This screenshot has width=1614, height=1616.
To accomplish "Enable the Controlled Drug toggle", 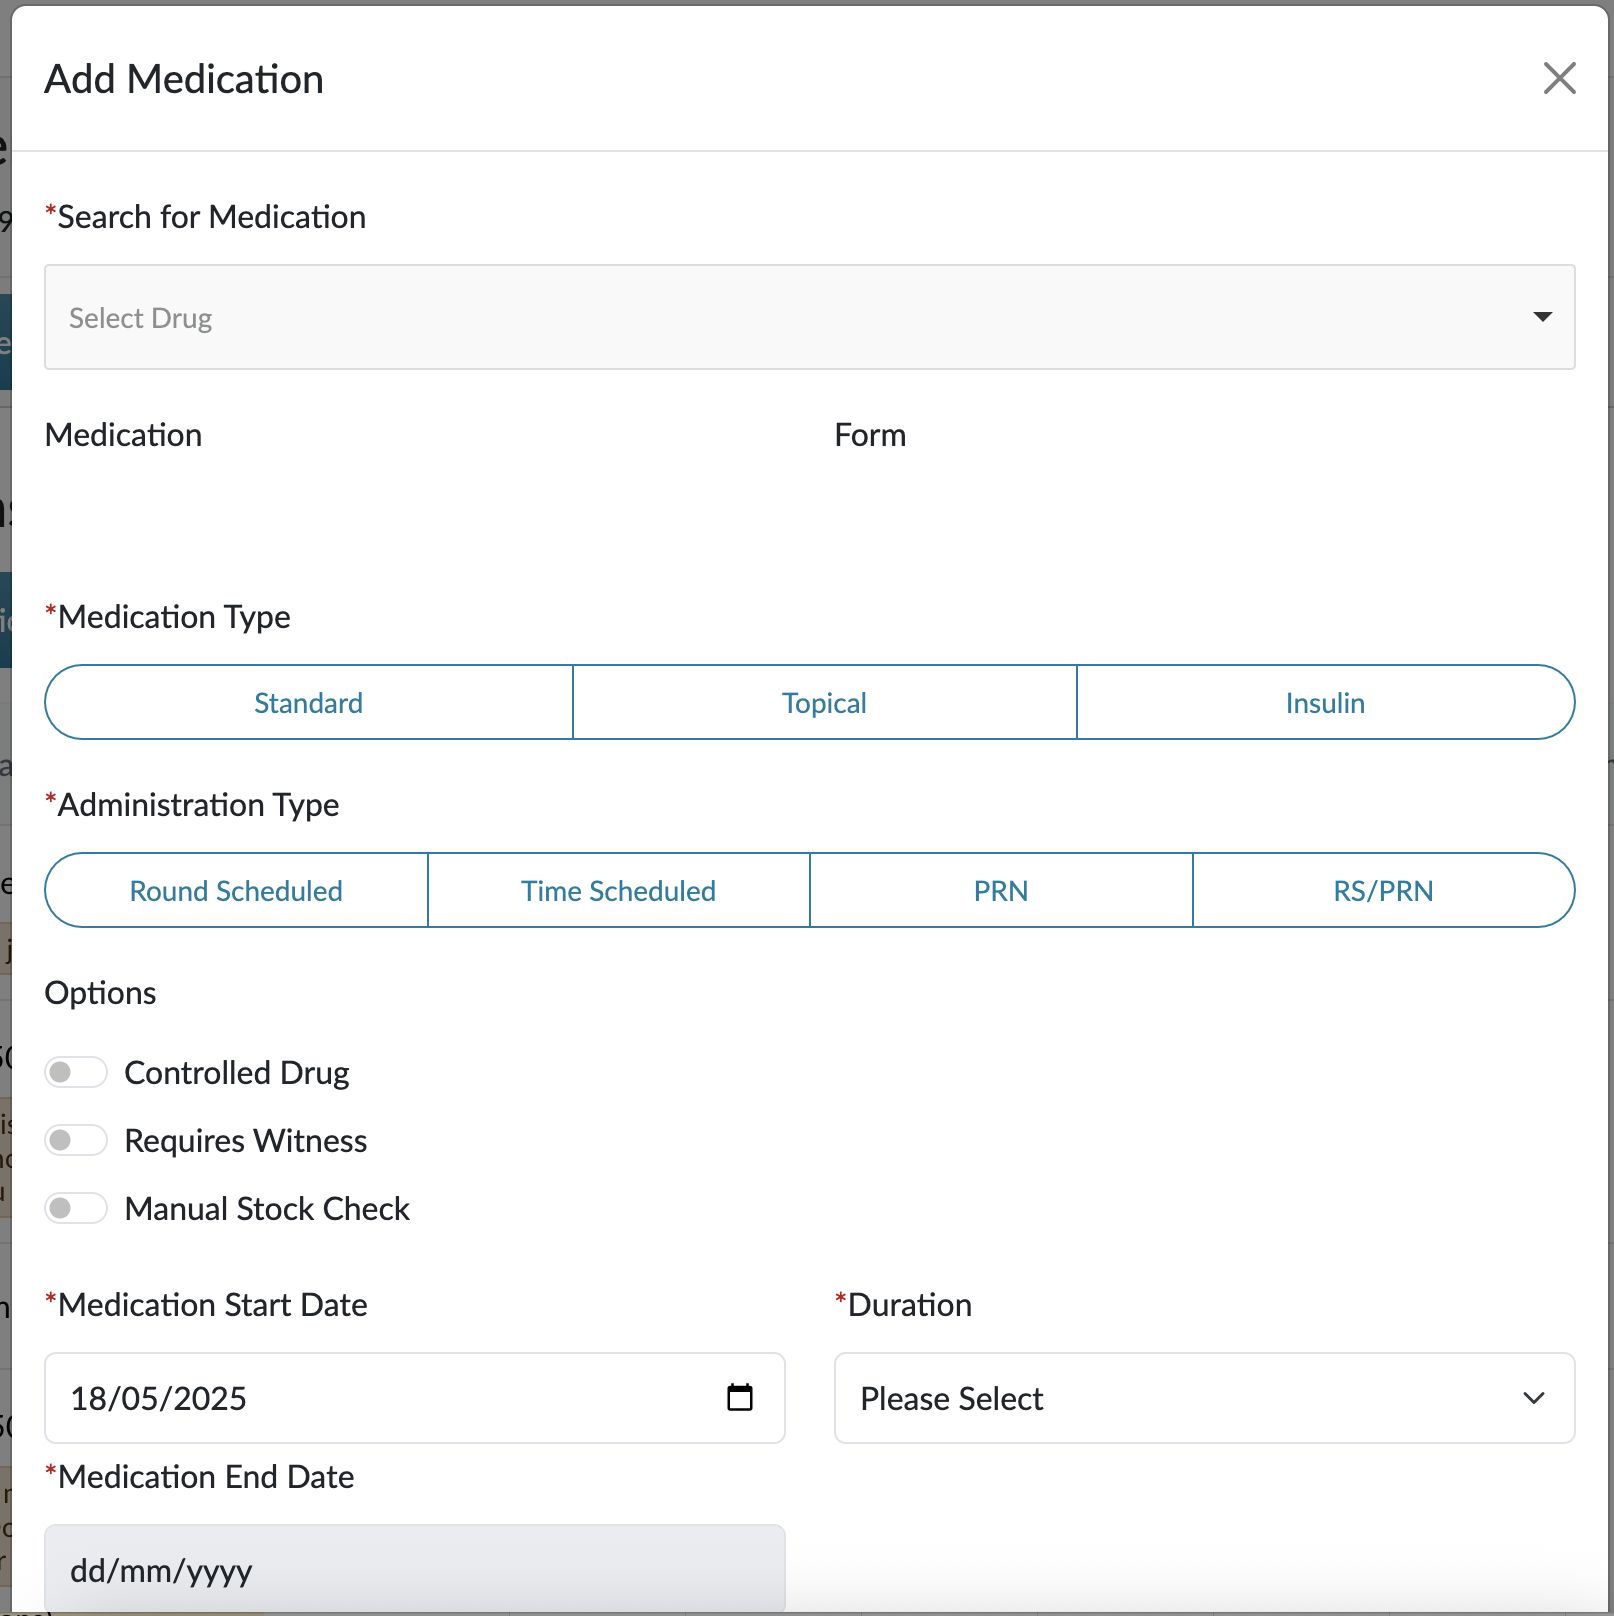I will 76,1072.
